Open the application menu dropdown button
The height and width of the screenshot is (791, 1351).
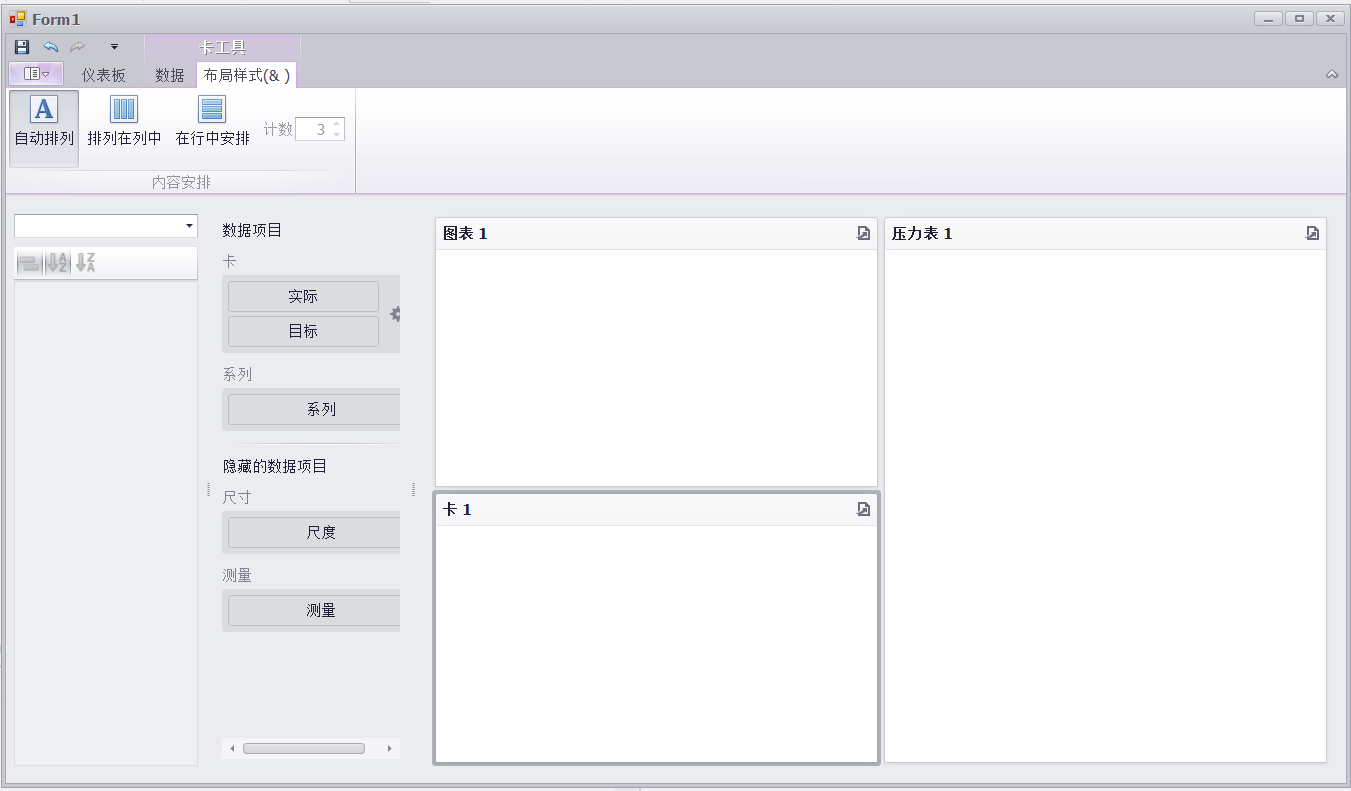[36, 74]
